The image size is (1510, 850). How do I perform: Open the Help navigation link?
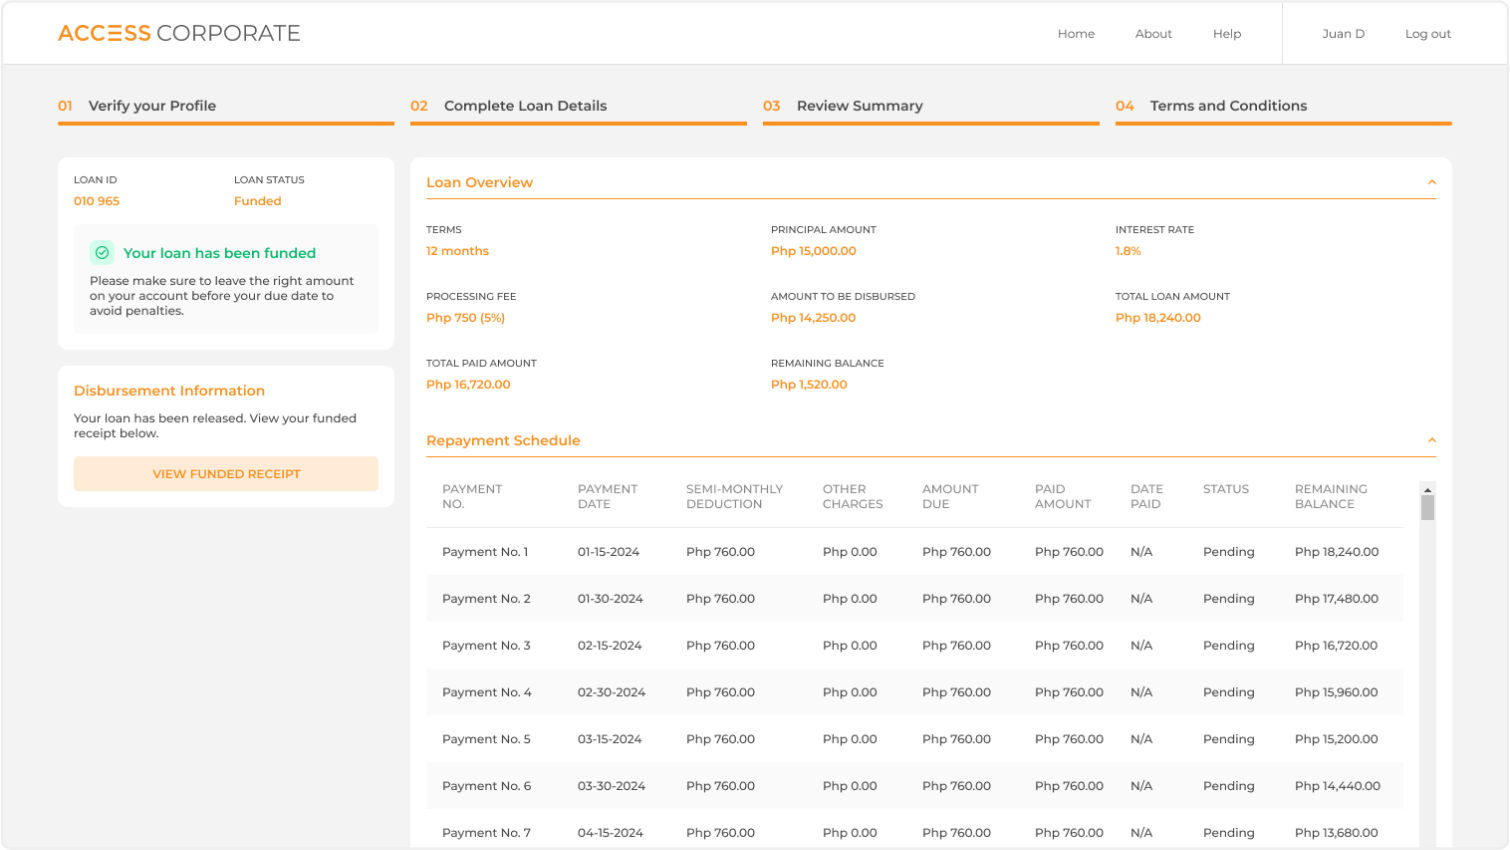1227,34
